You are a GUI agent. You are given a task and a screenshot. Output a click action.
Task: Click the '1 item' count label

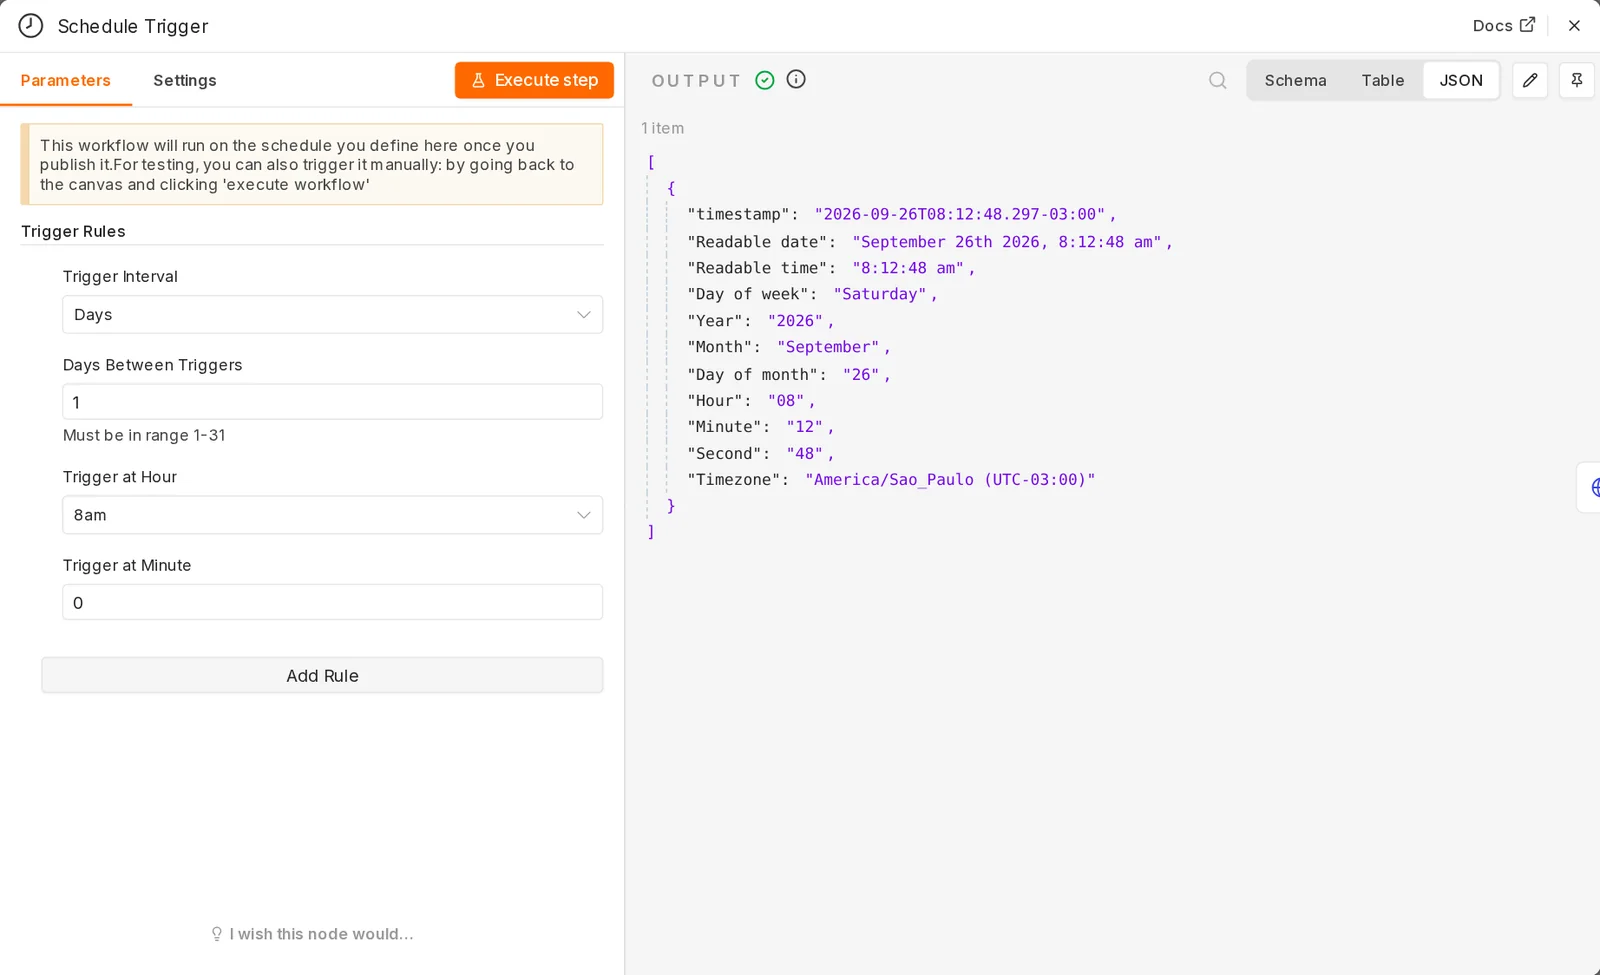point(662,128)
